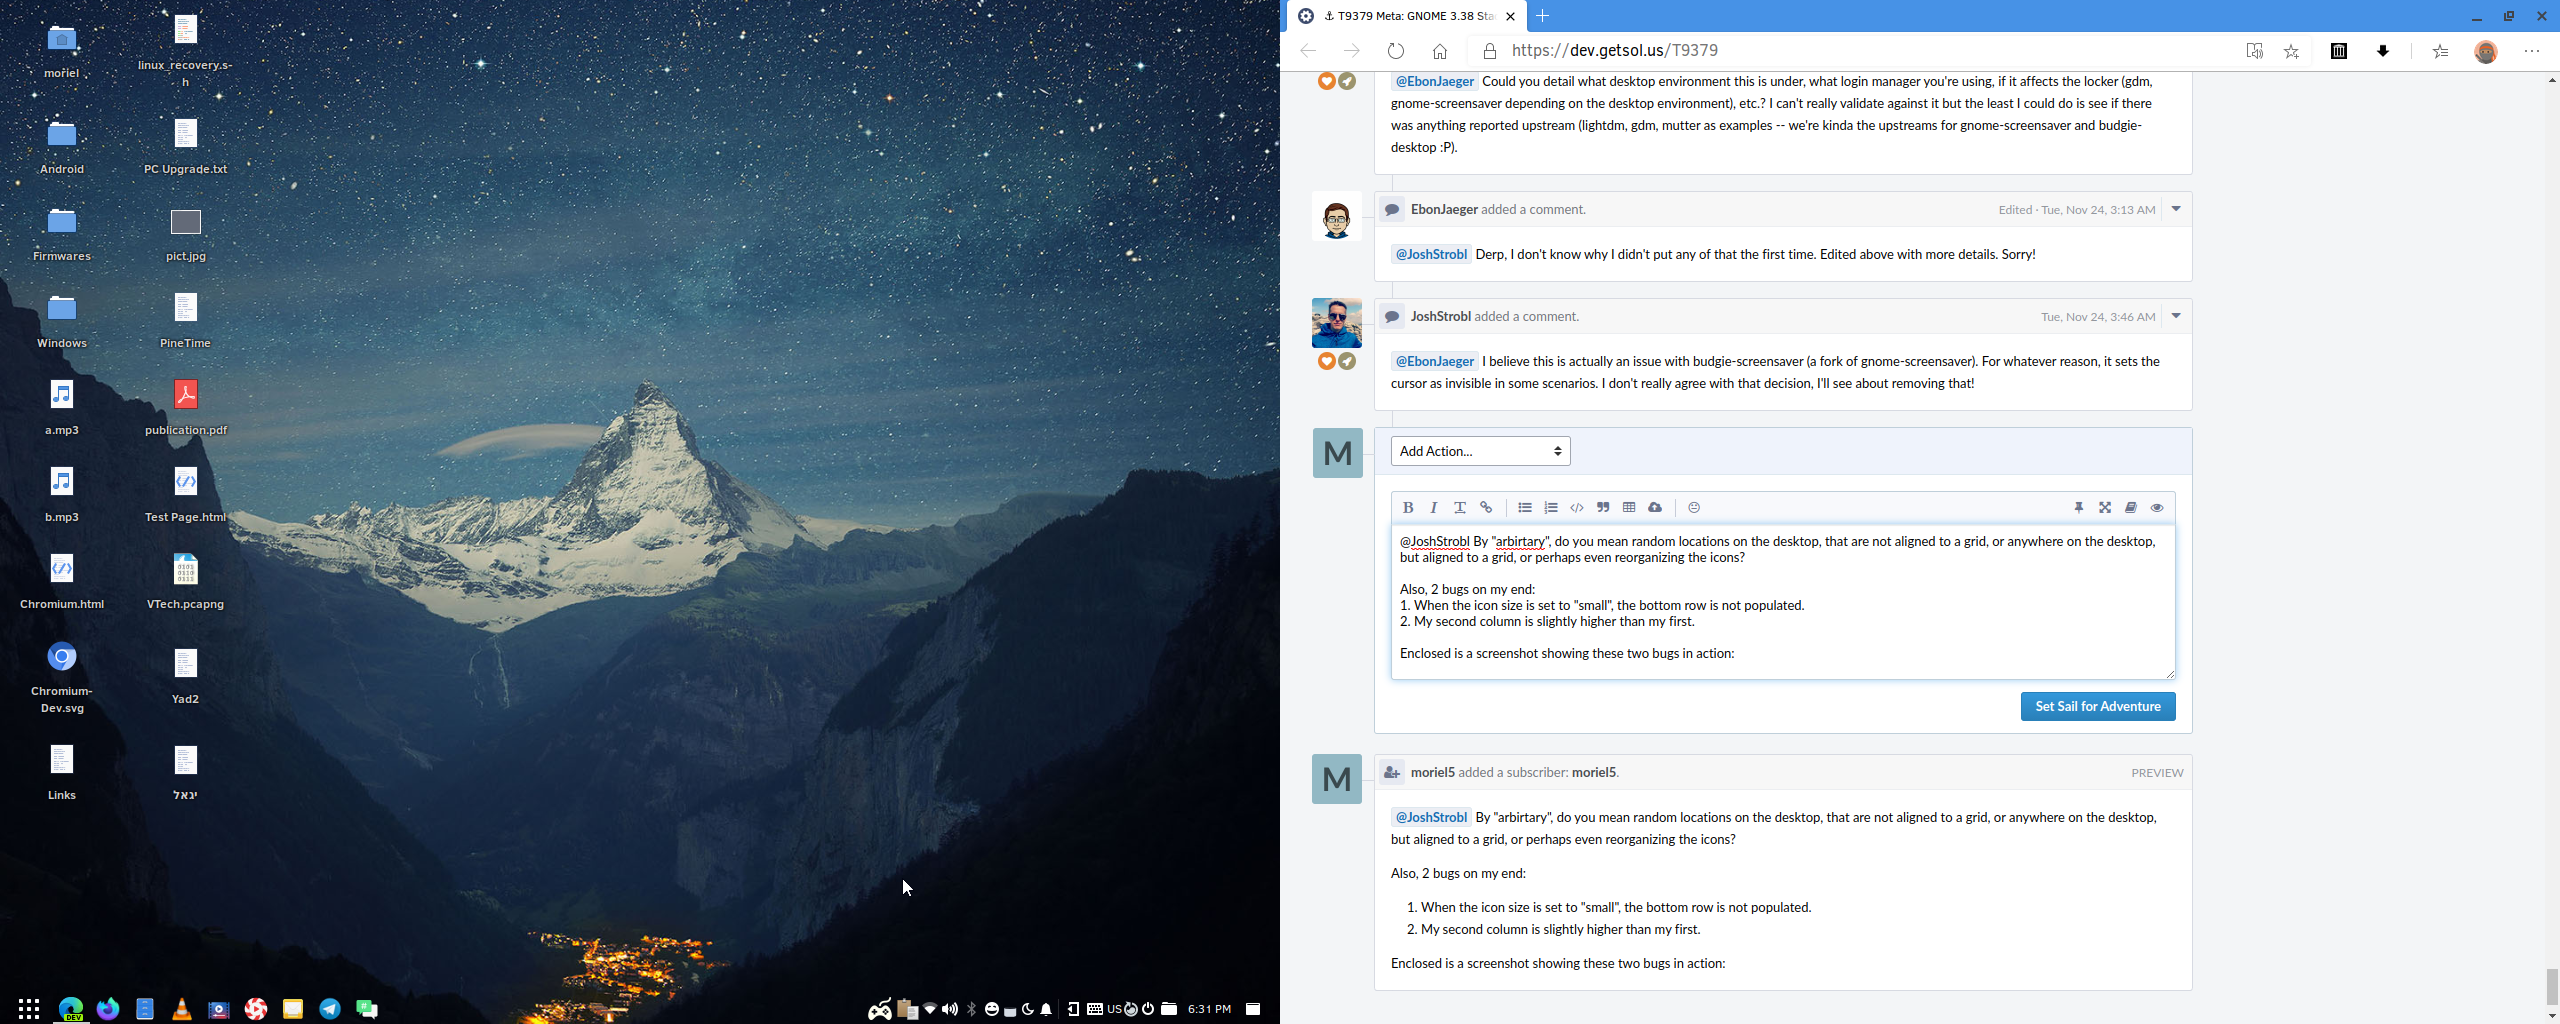Open EbonJaeger author profile link

[x=1444, y=209]
